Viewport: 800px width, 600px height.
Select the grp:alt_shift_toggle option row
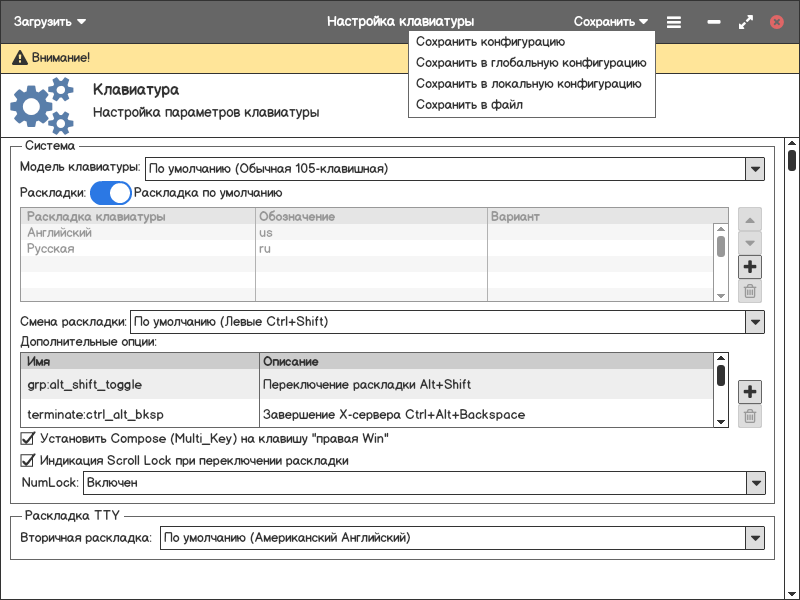[x=140, y=384]
